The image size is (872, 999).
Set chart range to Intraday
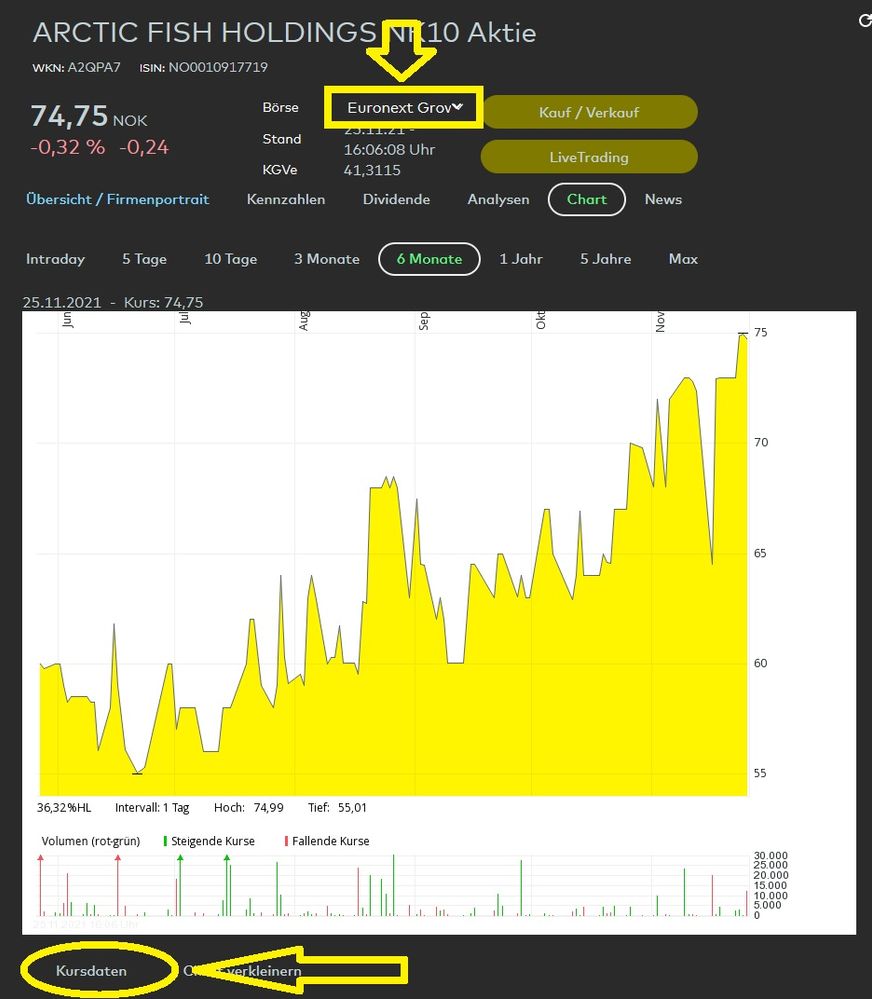pos(56,259)
